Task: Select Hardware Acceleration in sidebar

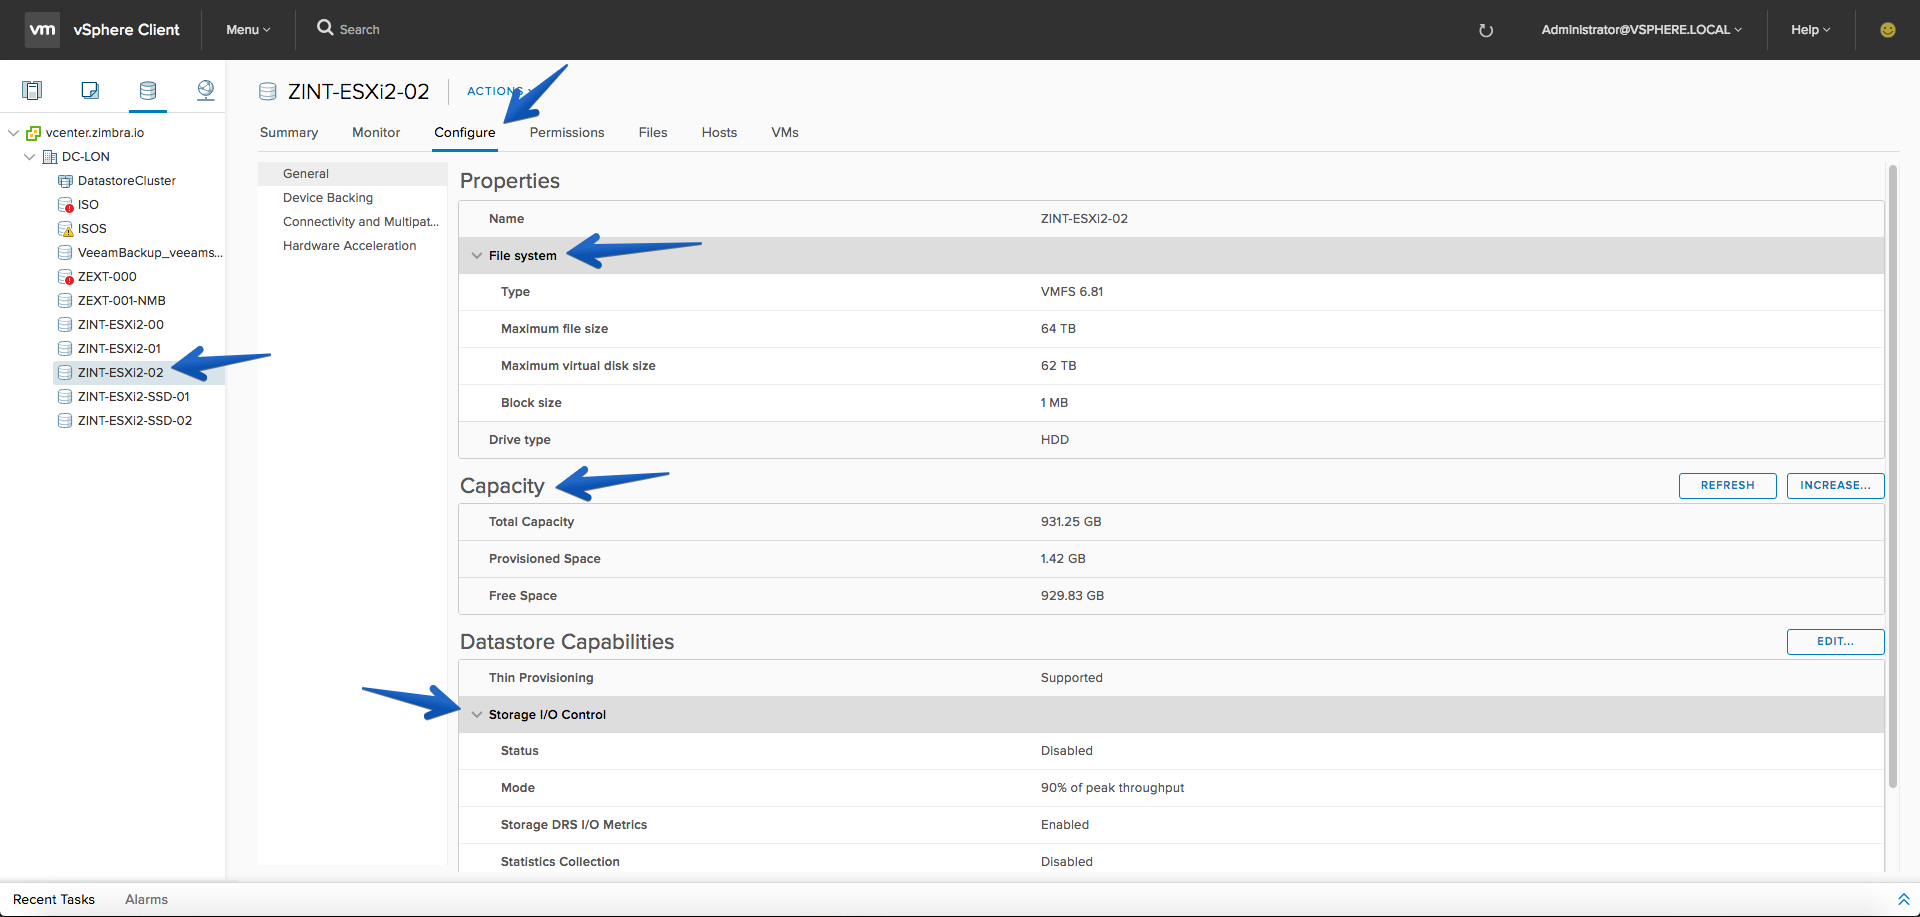Action: [x=352, y=246]
